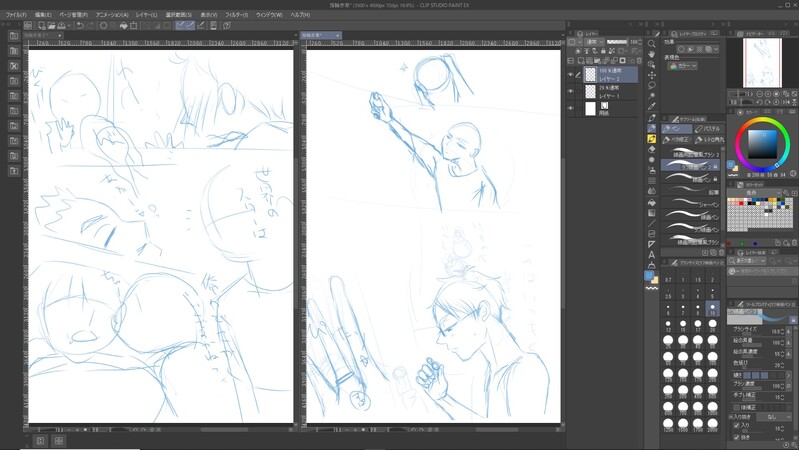The height and width of the screenshot is (450, 799).
Task: Select the Eyedropper tool
Action: pos(651,107)
